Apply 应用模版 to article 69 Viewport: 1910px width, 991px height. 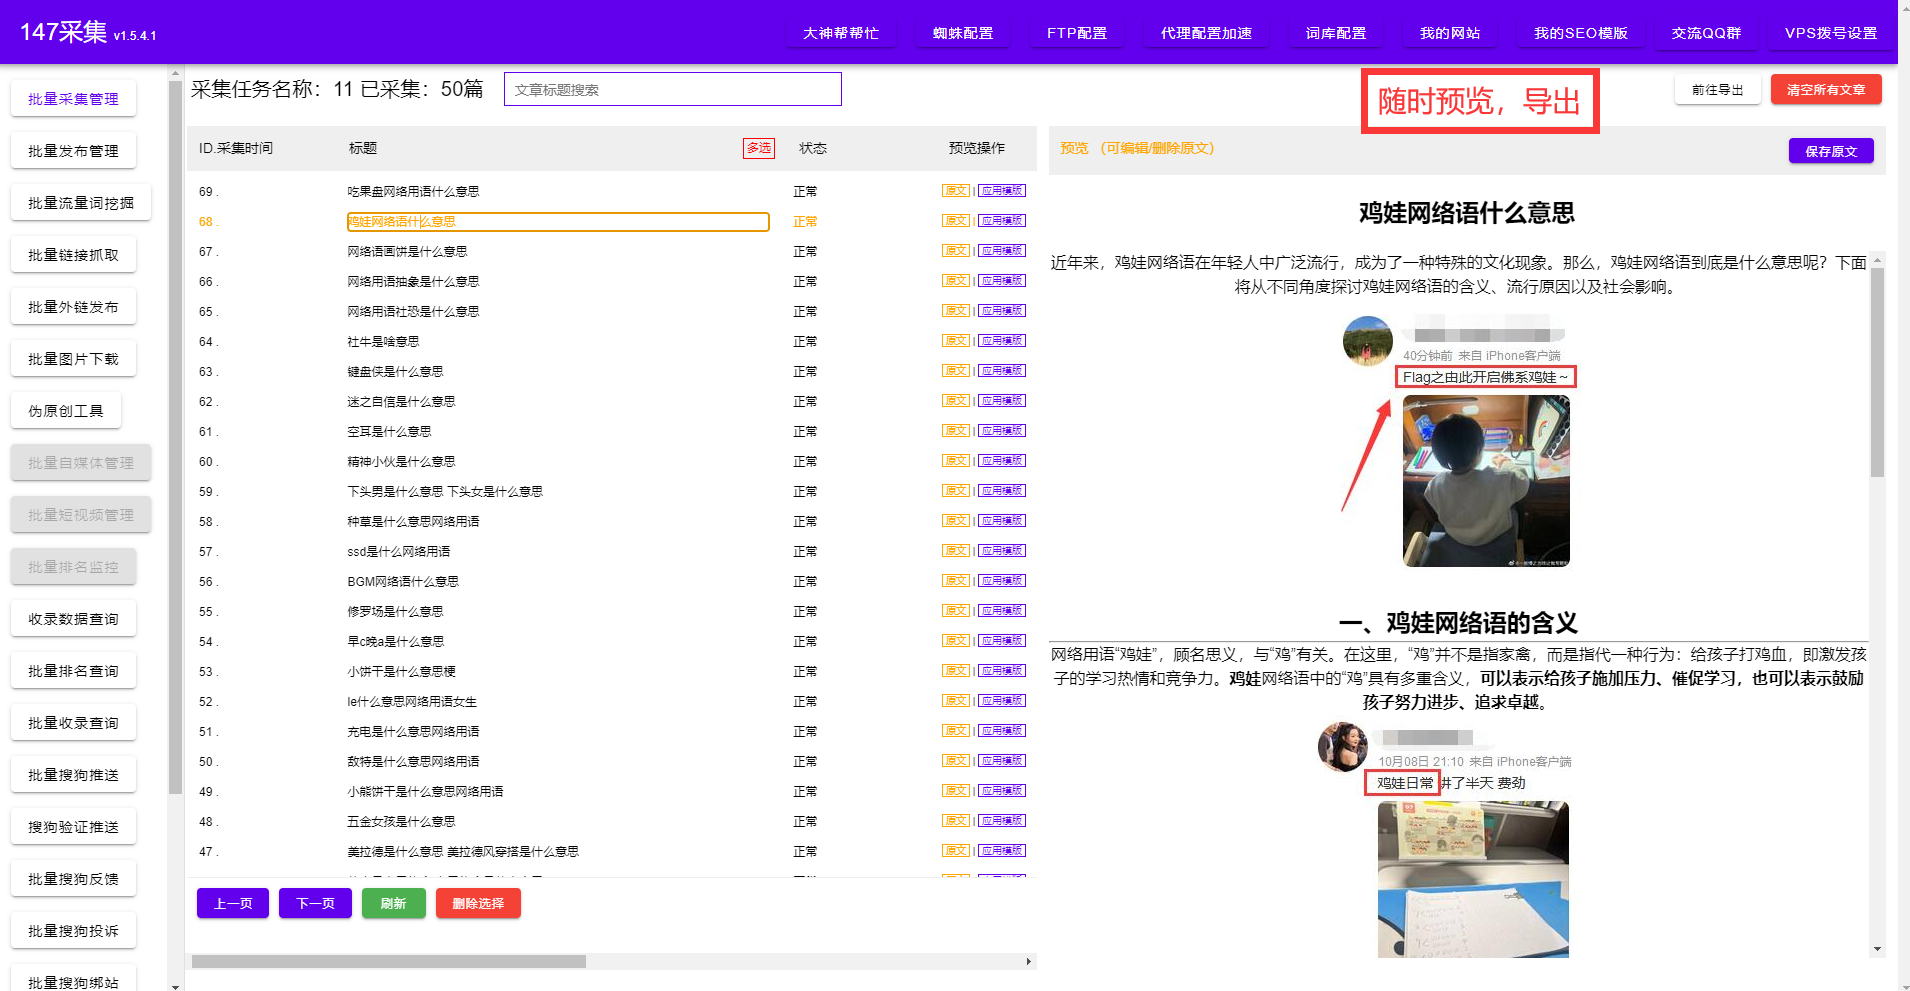pyautogui.click(x=1002, y=191)
